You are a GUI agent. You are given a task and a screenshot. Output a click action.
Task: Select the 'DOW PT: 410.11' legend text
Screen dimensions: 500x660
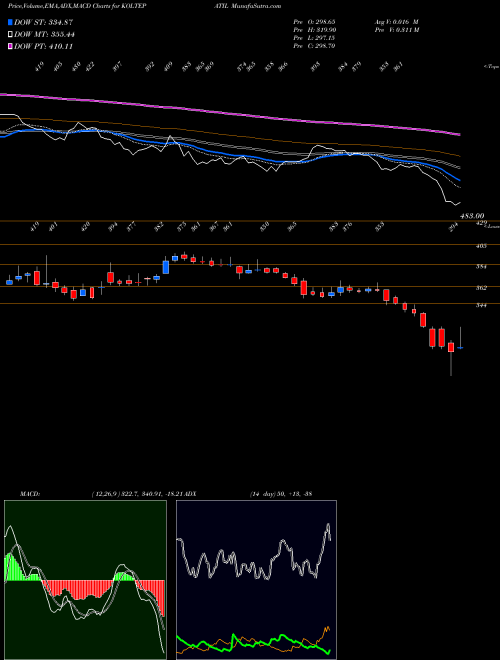tap(44, 47)
